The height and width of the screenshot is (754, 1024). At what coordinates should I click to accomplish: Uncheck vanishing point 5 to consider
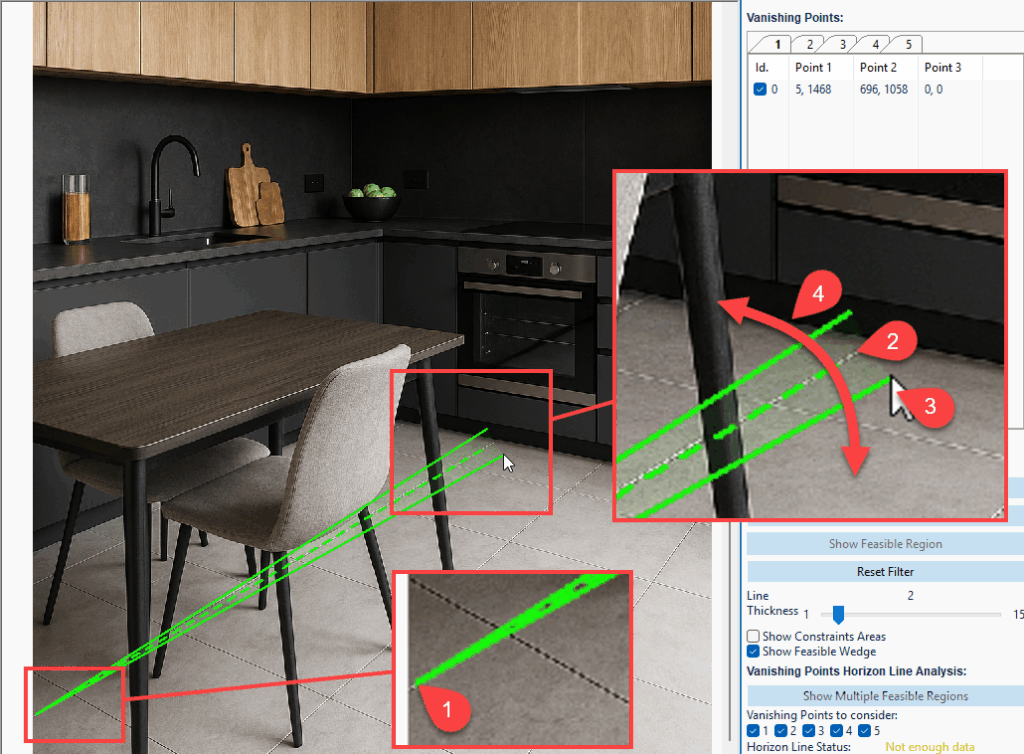864,731
